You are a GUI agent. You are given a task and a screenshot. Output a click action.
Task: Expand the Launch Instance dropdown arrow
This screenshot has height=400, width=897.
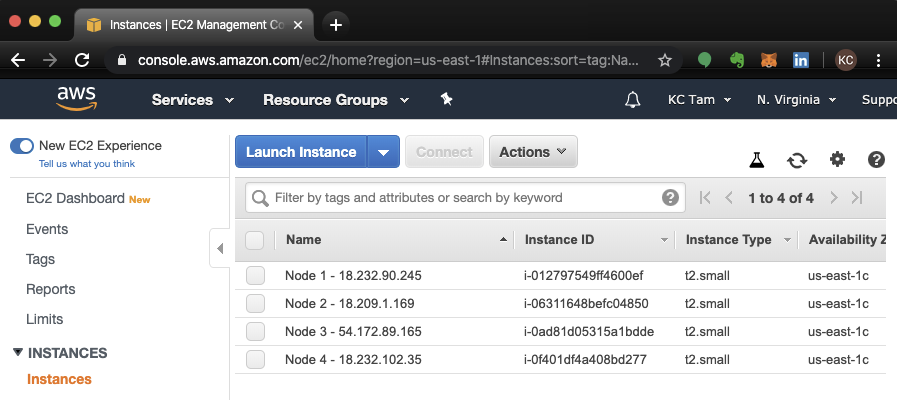coord(384,152)
